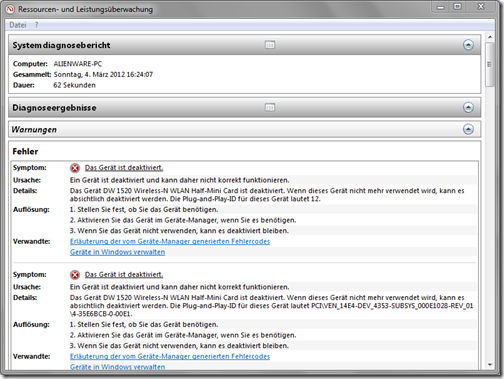Open first 'Das Gerät ist deaktiviert.' symptom link
This screenshot has height=379, width=504.
pos(124,168)
